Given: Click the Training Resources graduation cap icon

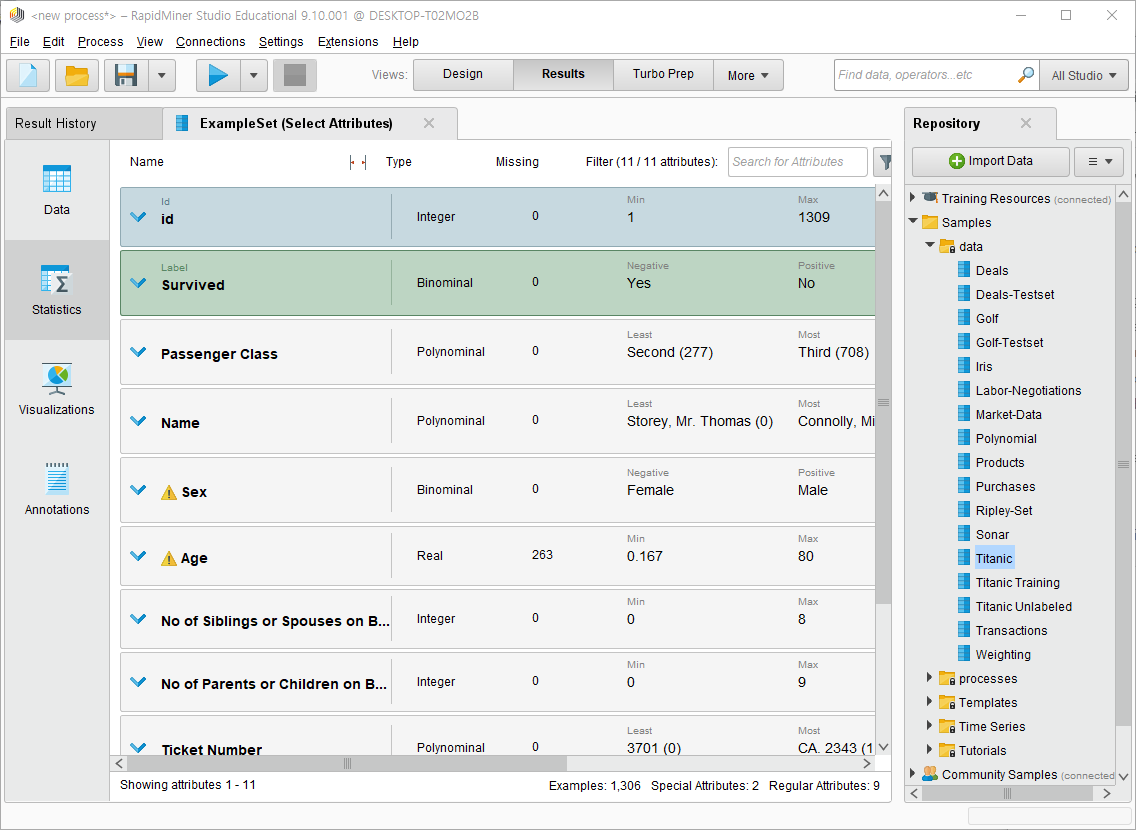Looking at the screenshot, I should point(930,198).
